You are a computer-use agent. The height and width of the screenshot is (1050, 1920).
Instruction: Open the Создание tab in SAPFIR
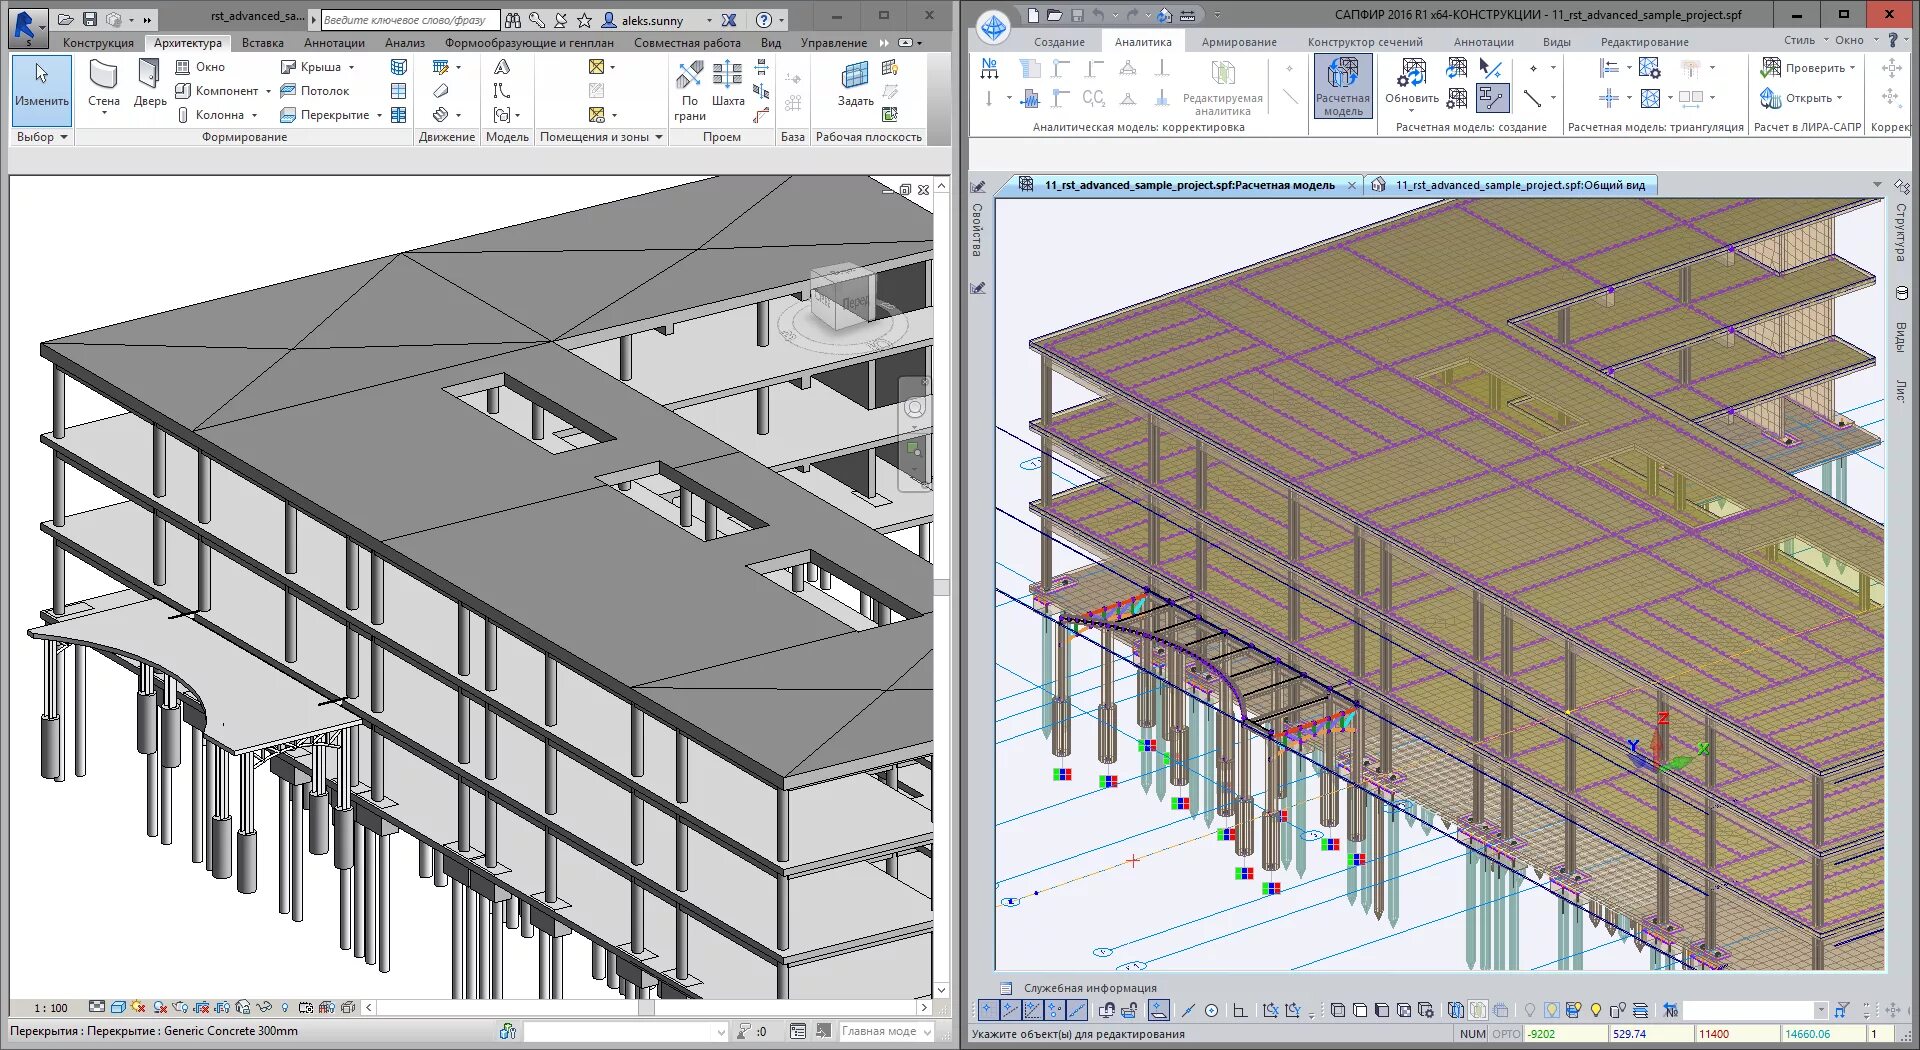coord(1059,42)
